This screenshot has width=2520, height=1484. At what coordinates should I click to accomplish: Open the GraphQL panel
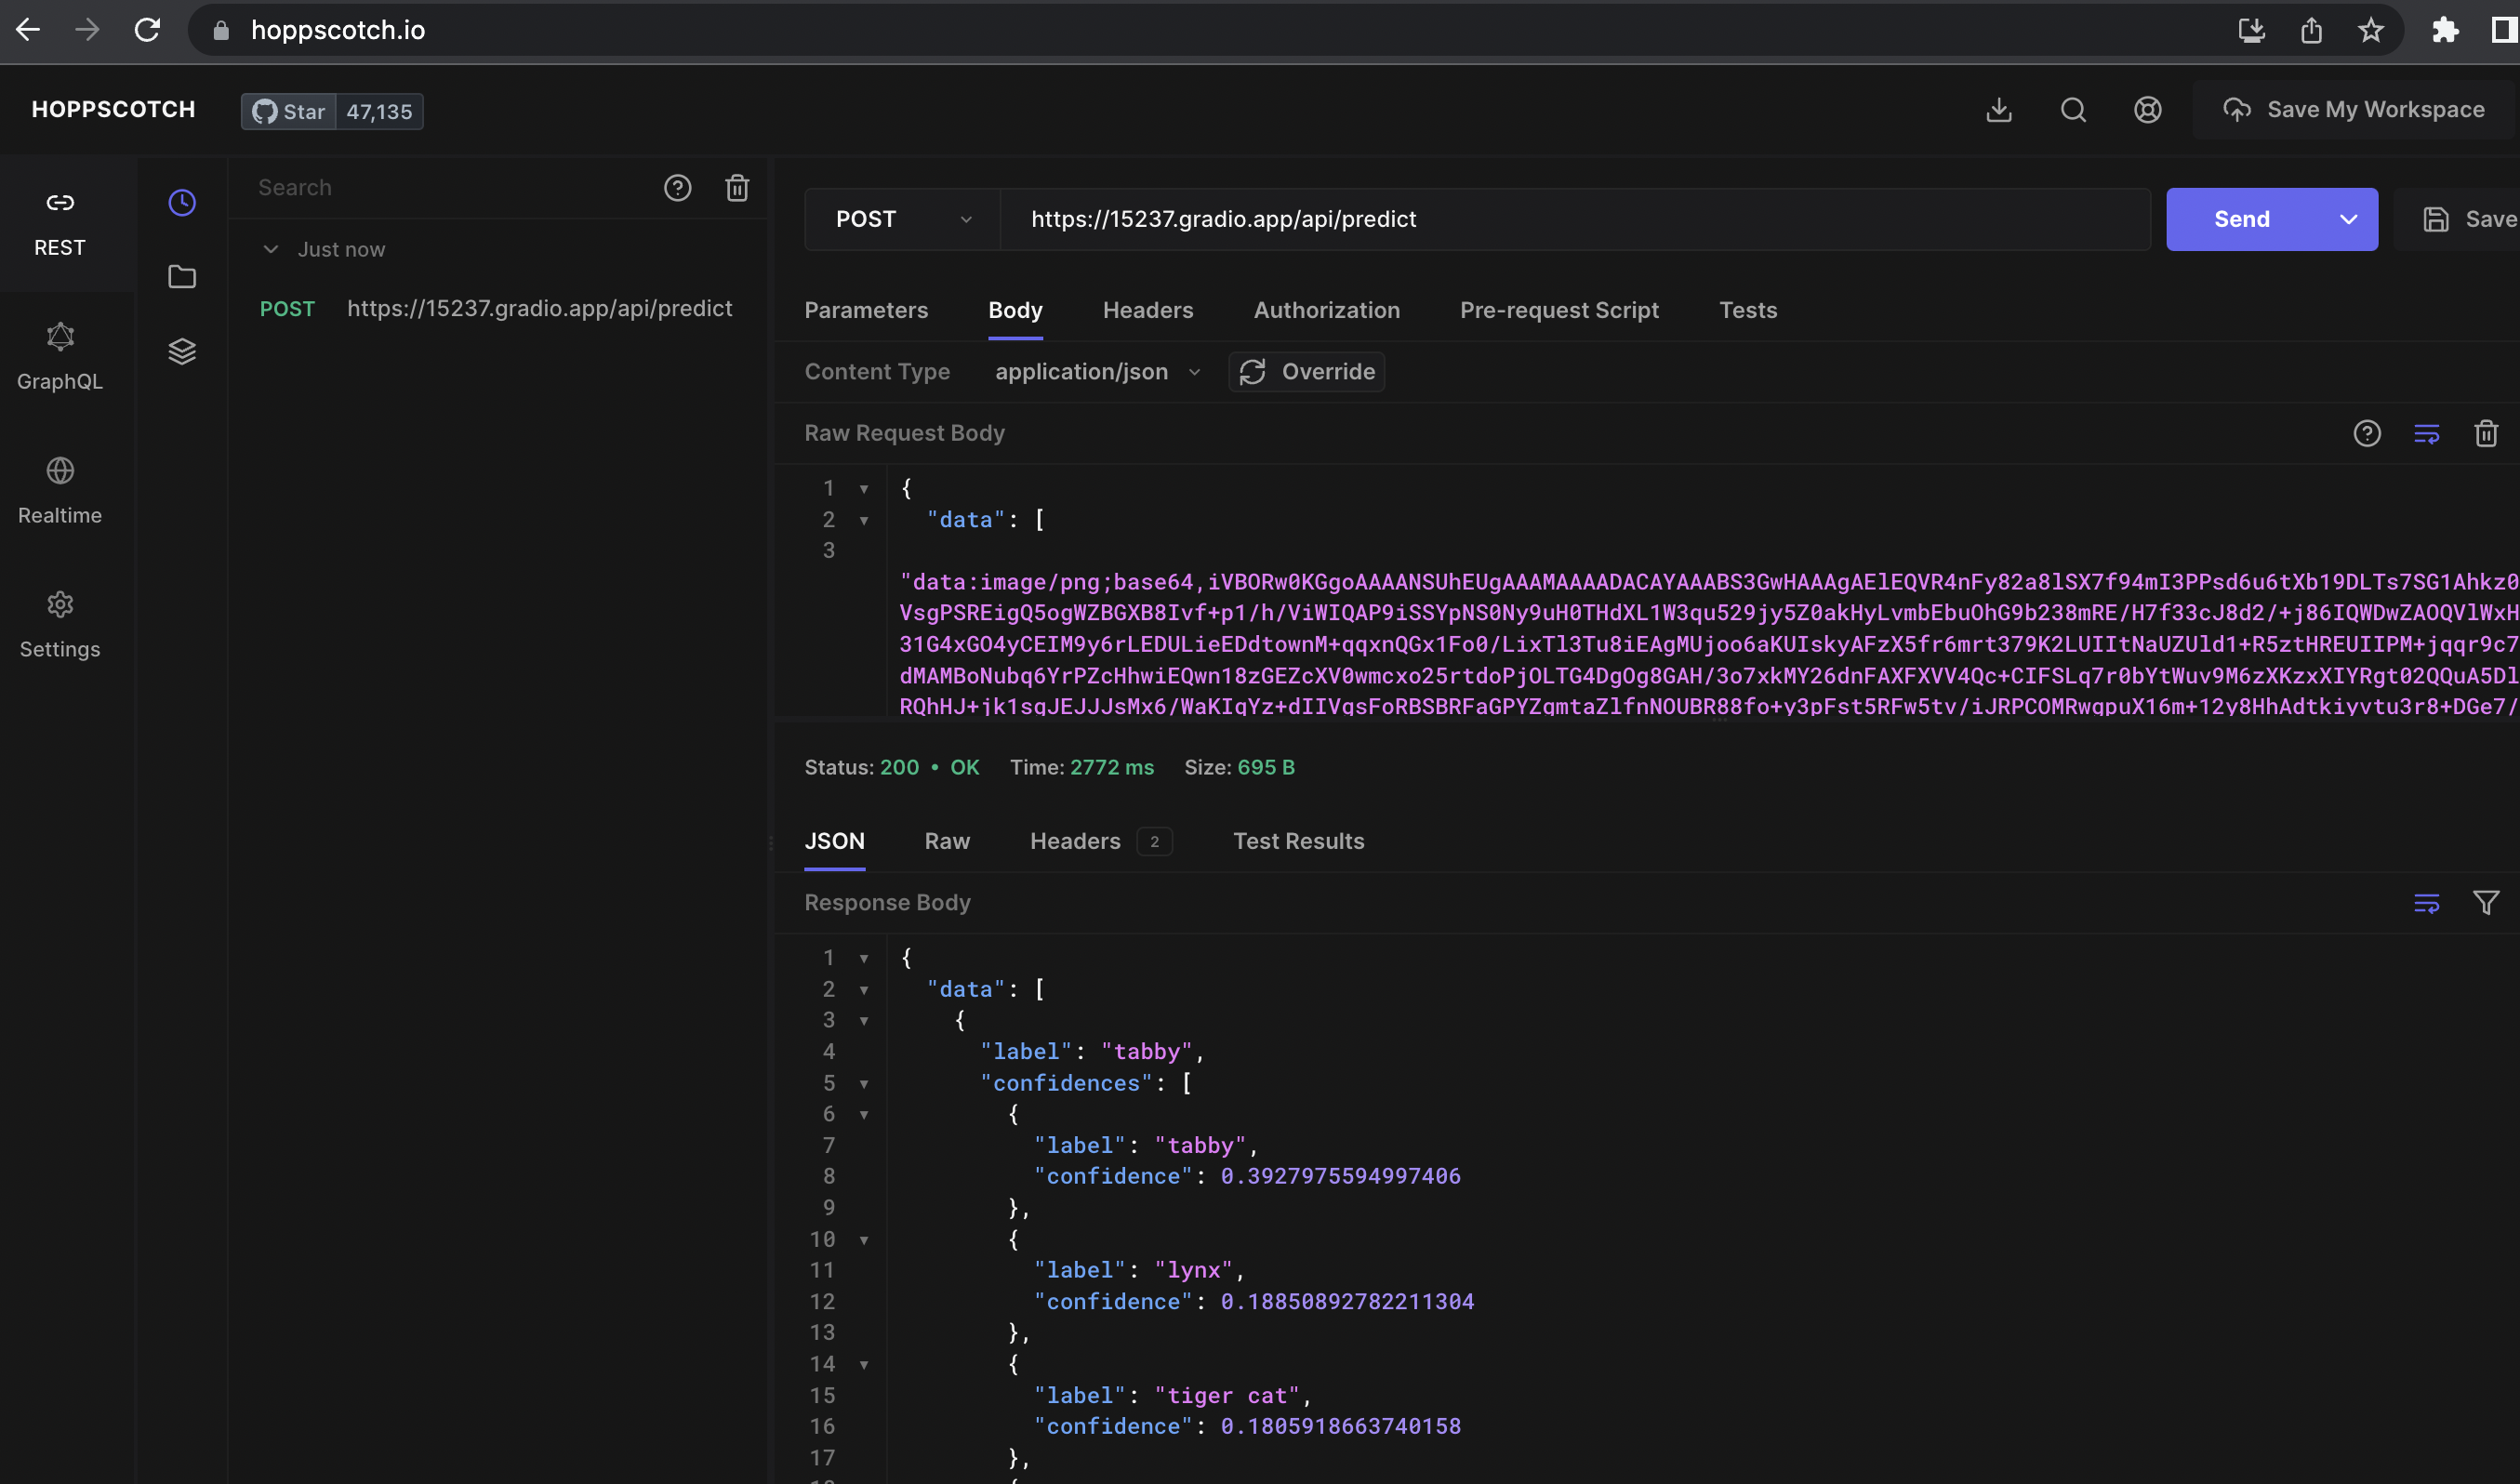click(x=59, y=353)
